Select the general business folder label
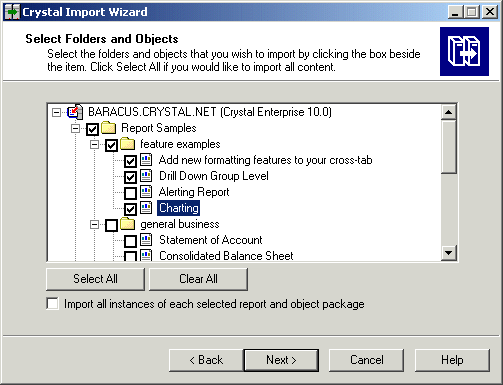The width and height of the screenshot is (503, 385). pos(180,224)
